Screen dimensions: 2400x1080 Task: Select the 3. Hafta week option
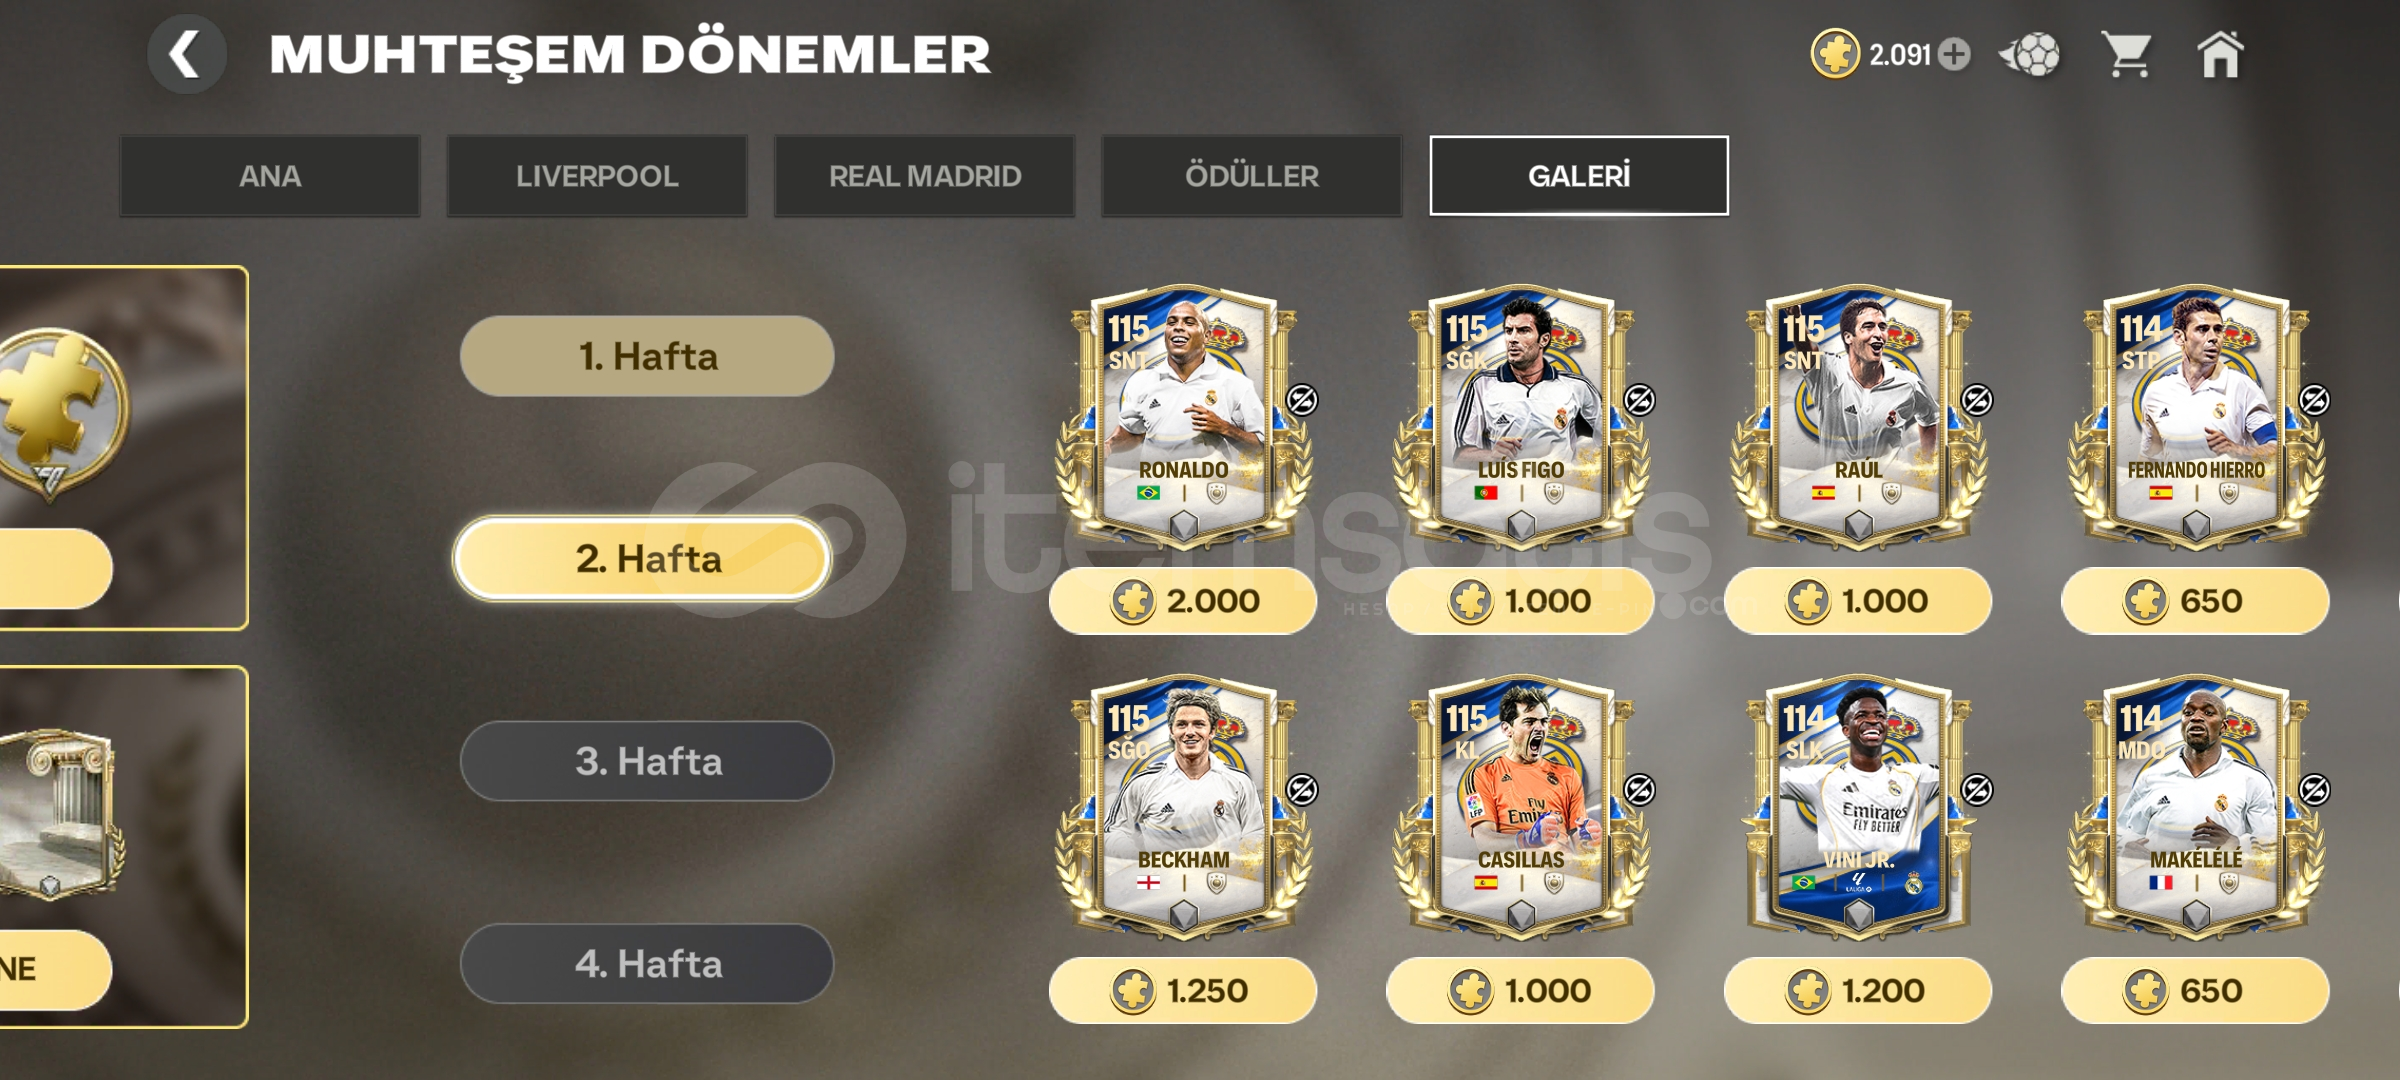coord(647,761)
